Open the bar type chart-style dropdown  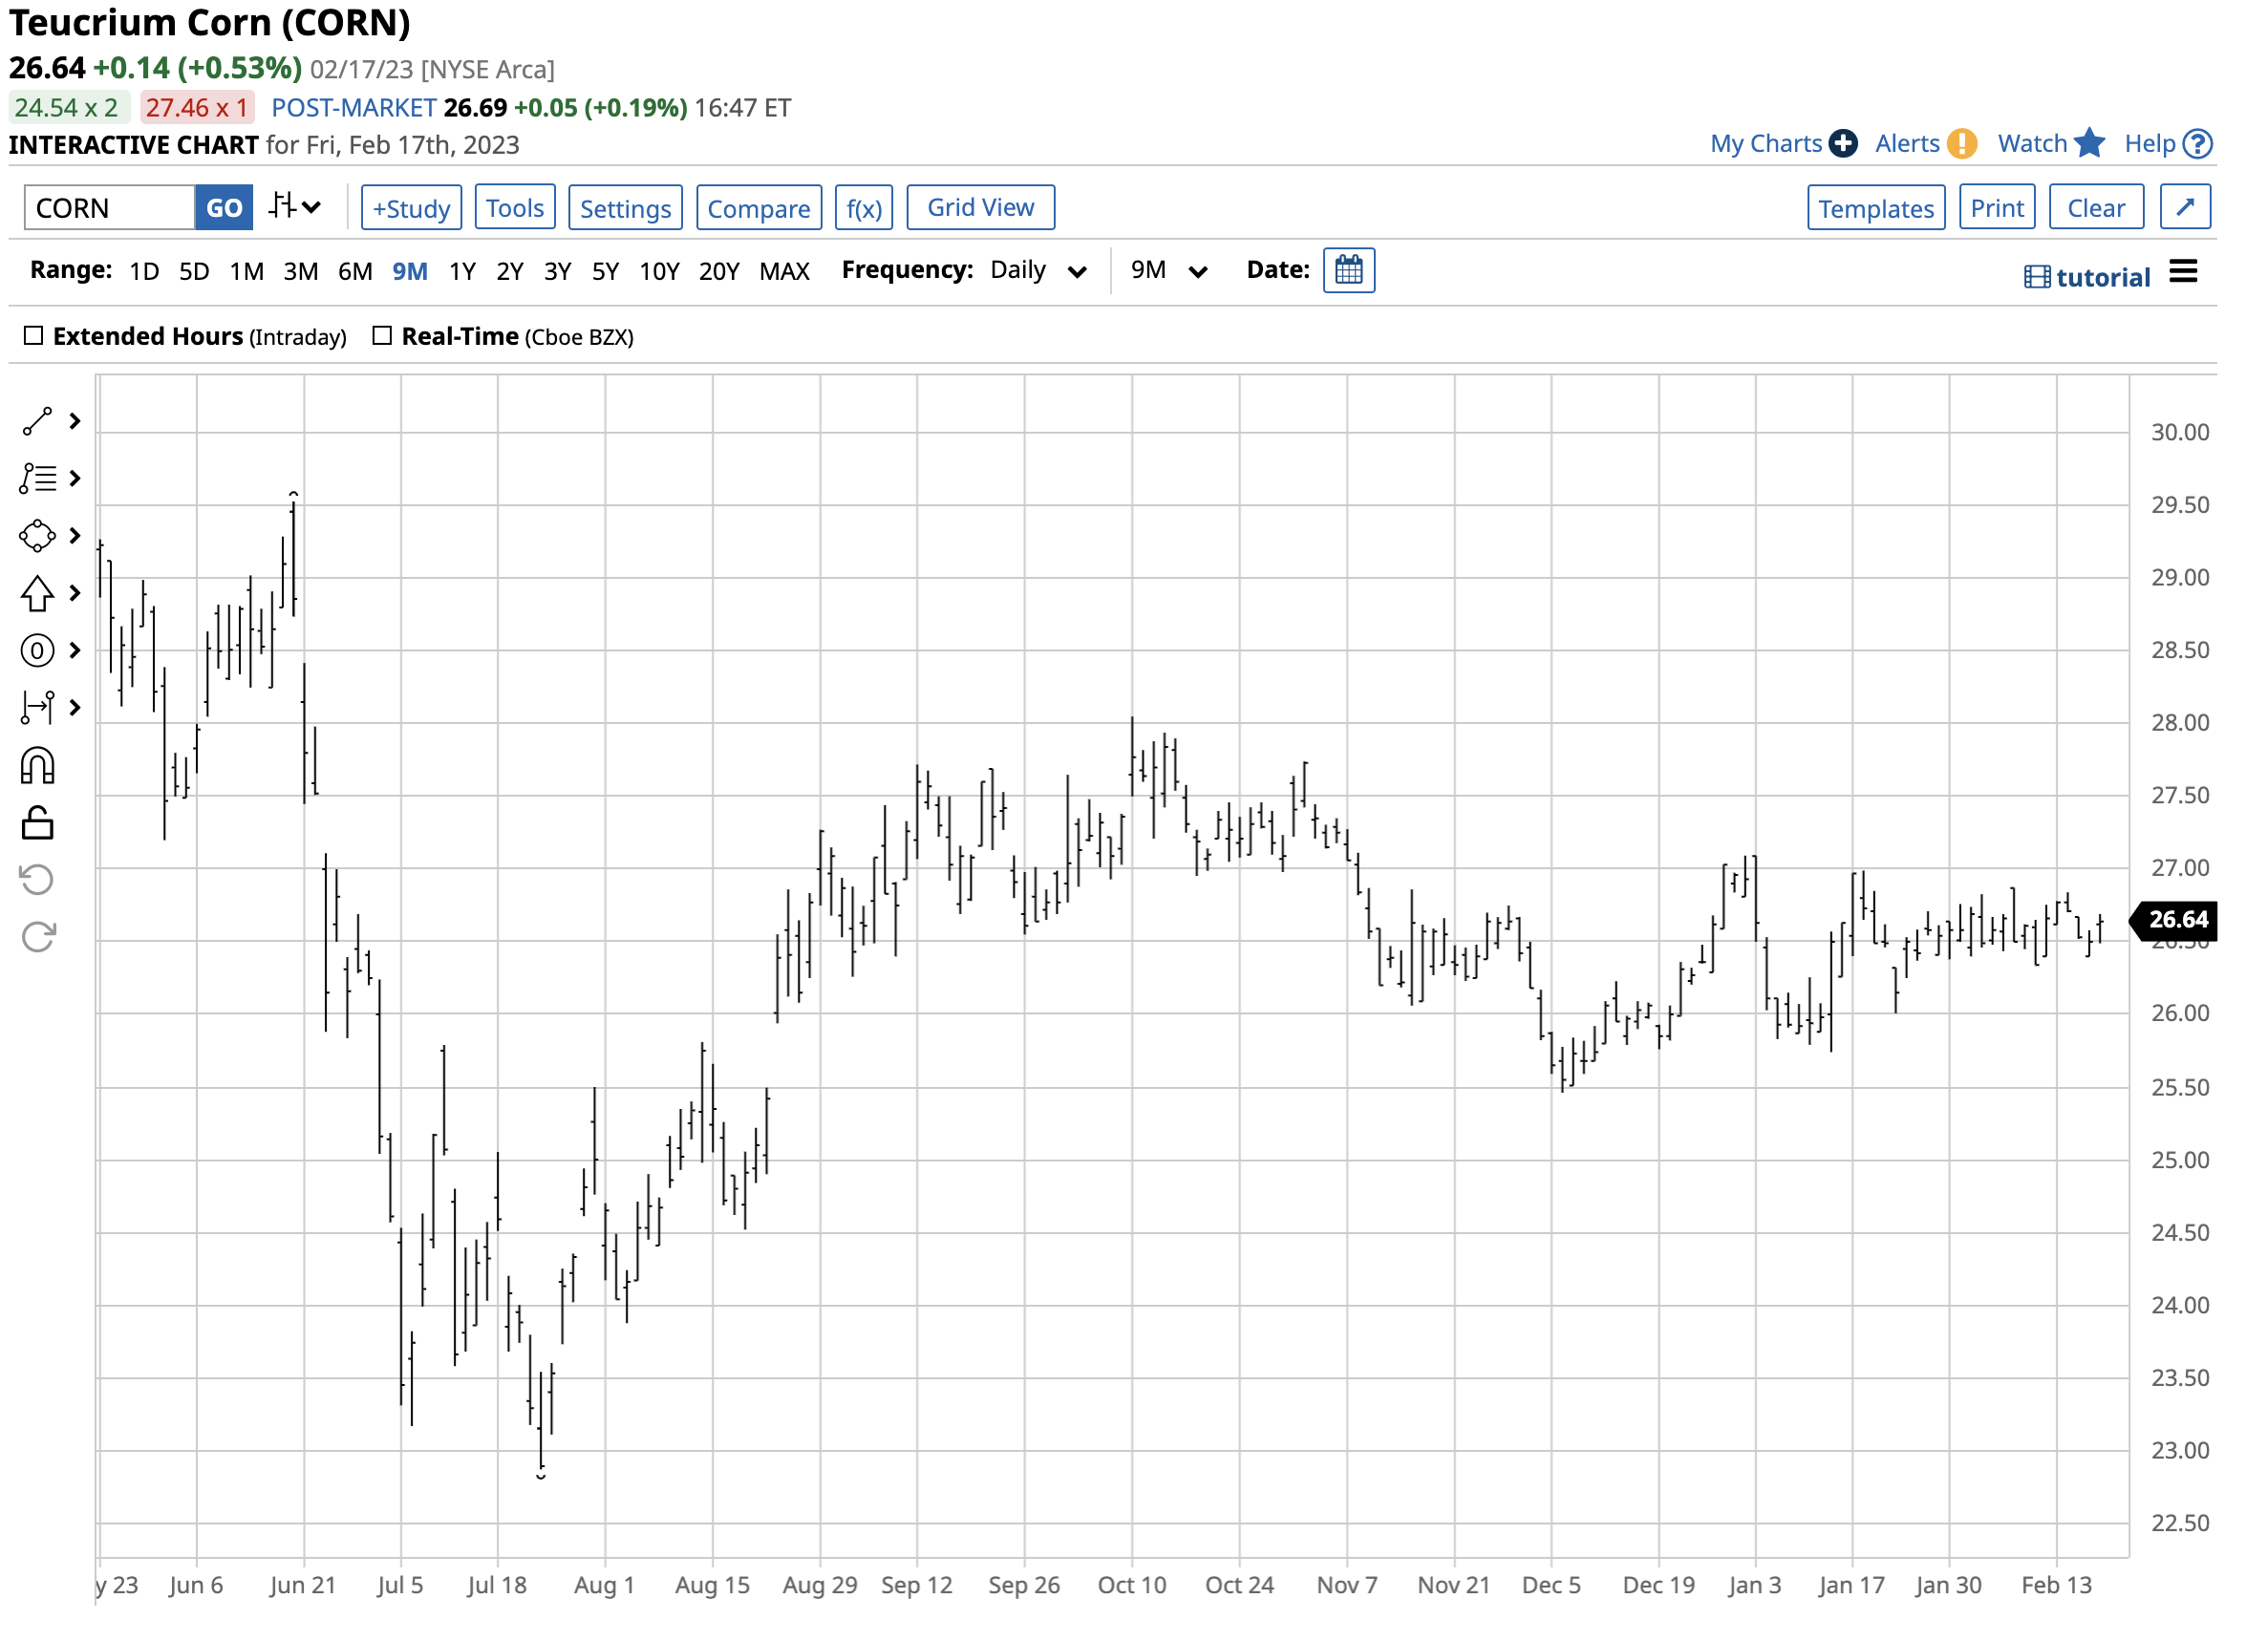294,207
